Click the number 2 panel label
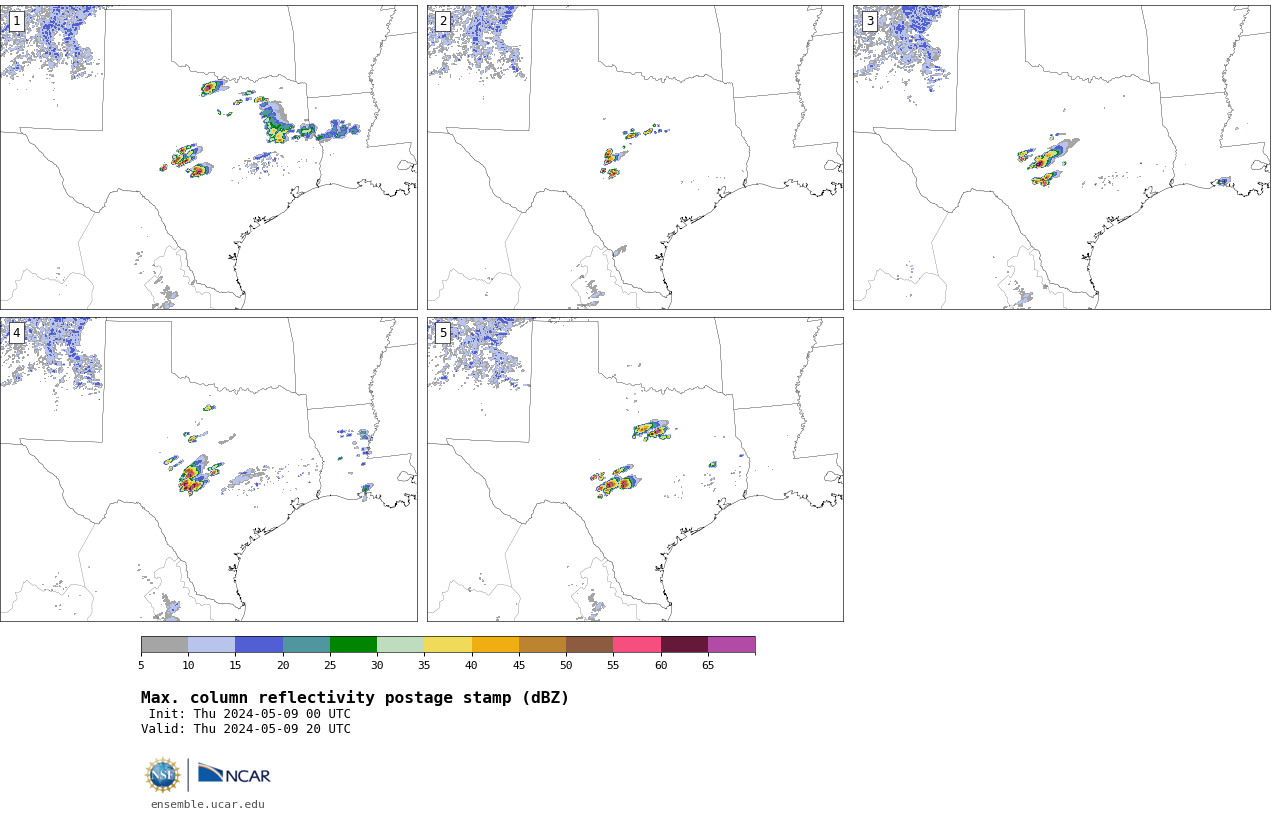Screen dimensions: 1280x815 point(443,21)
